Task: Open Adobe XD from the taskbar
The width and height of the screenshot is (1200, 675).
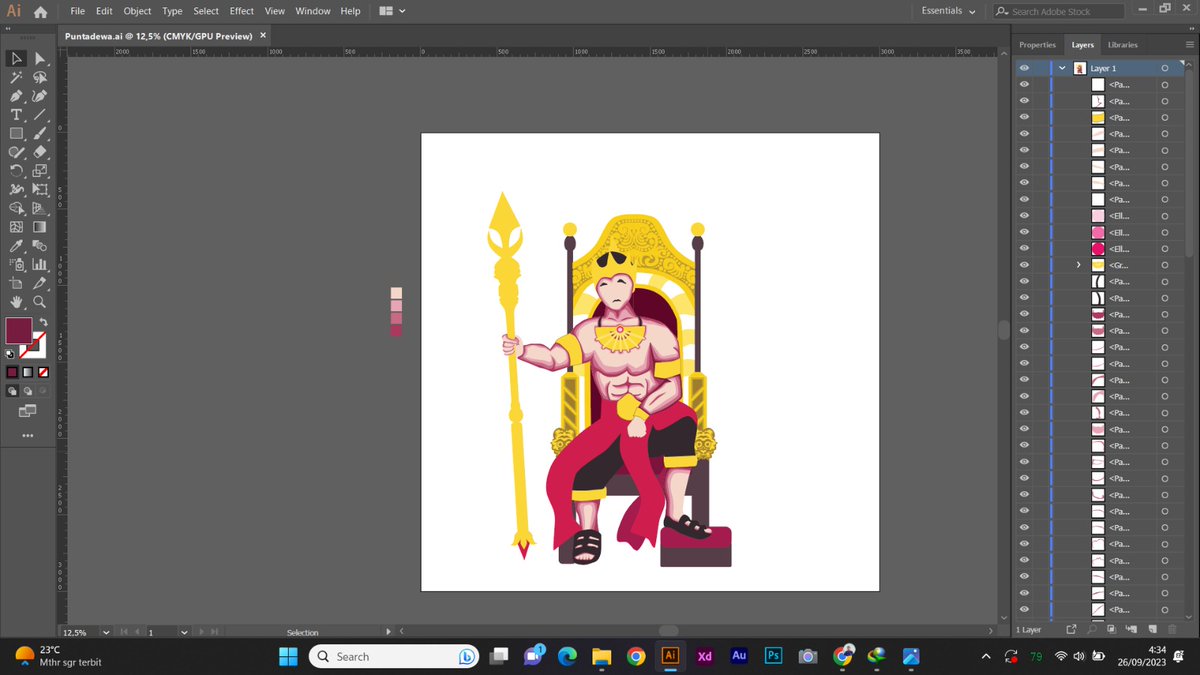Action: pos(704,656)
